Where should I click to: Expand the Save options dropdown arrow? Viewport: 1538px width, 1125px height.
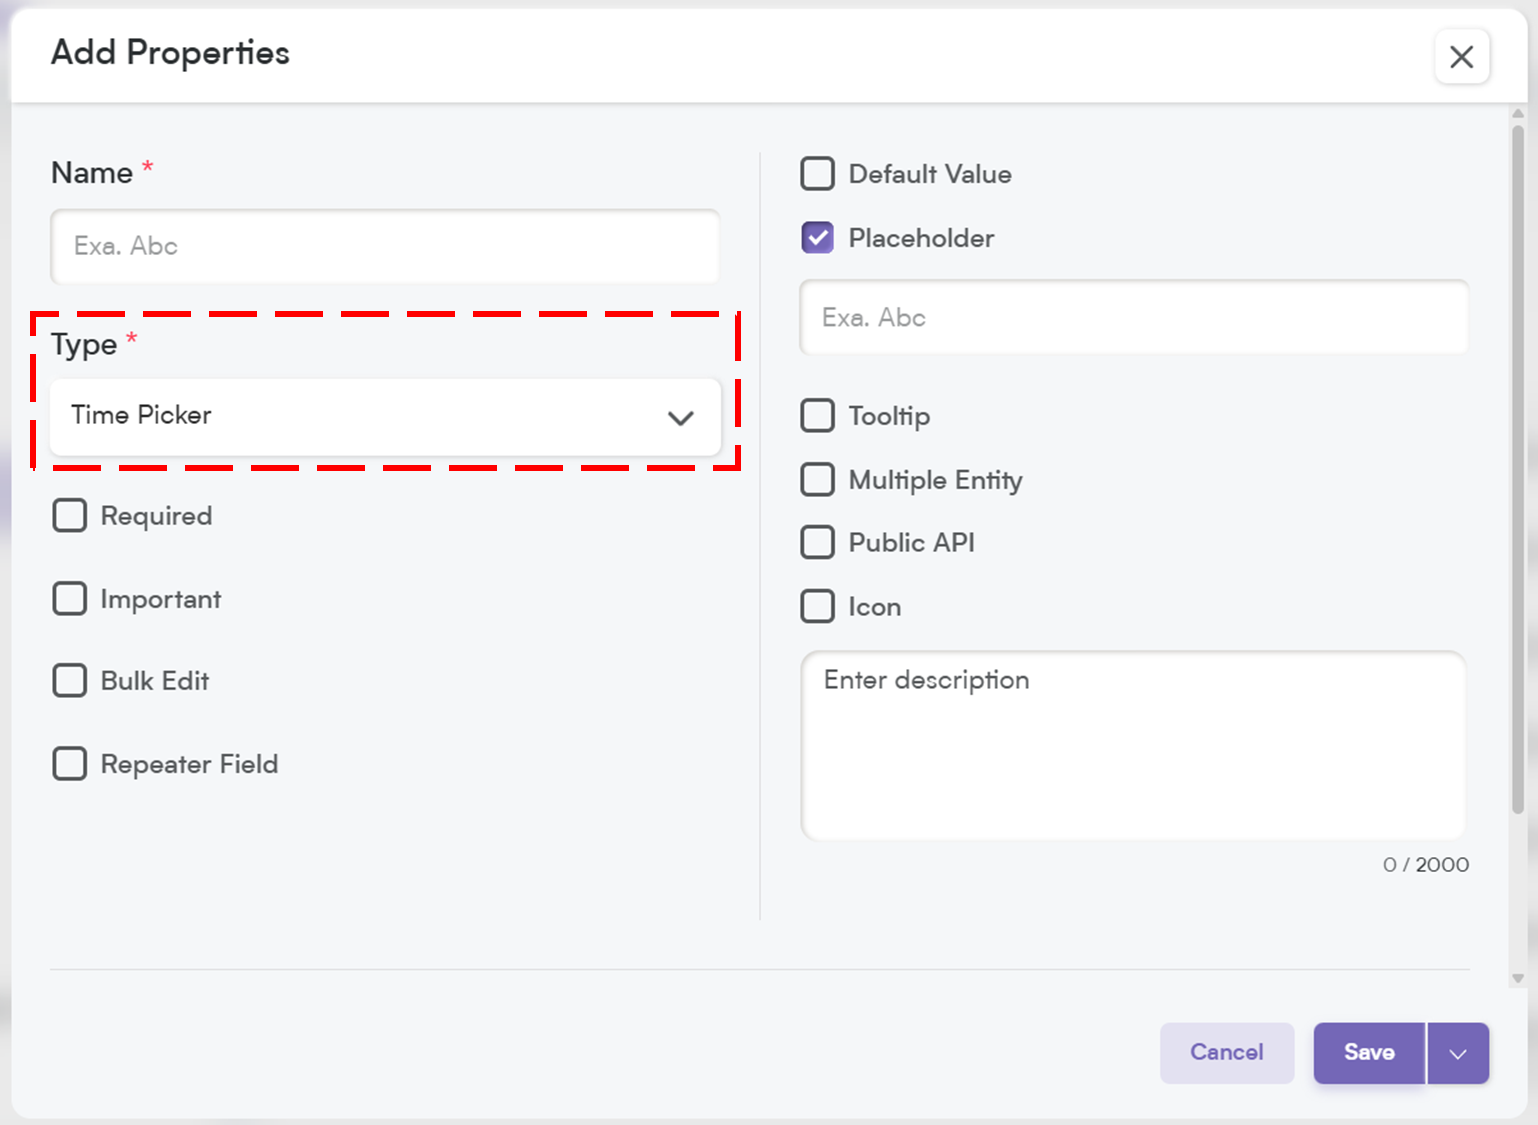[1458, 1053]
